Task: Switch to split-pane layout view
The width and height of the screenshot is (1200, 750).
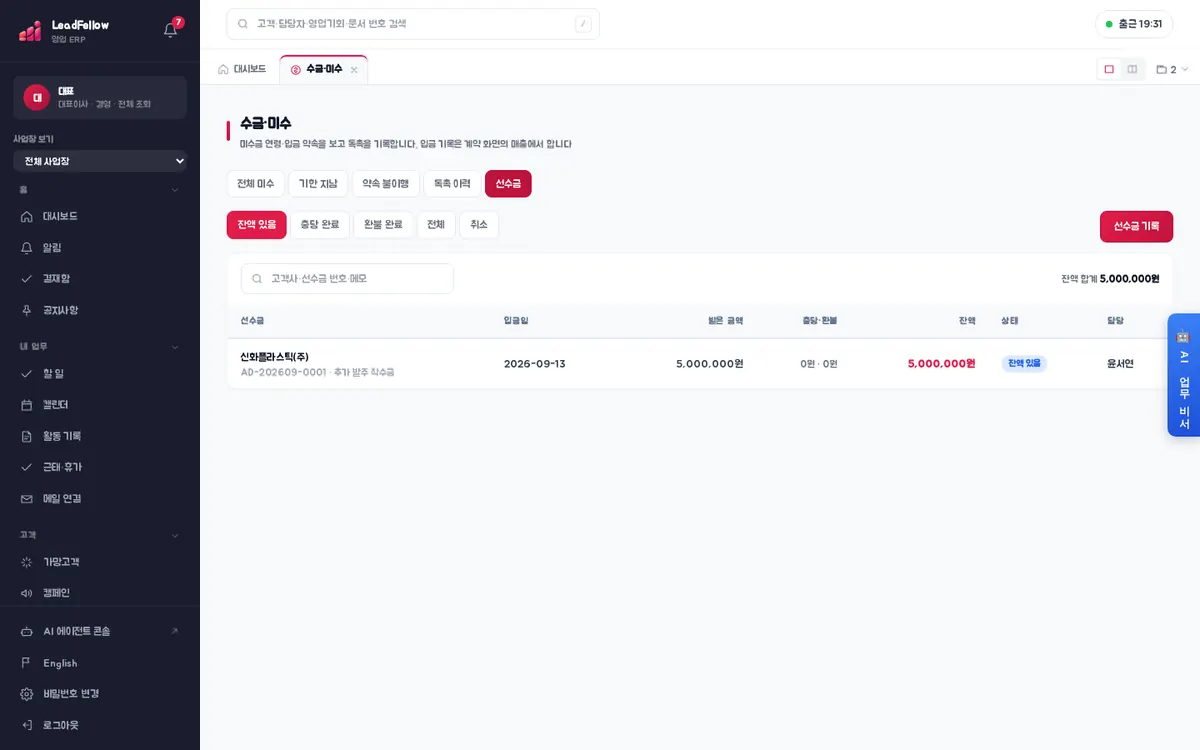Action: 1132,69
